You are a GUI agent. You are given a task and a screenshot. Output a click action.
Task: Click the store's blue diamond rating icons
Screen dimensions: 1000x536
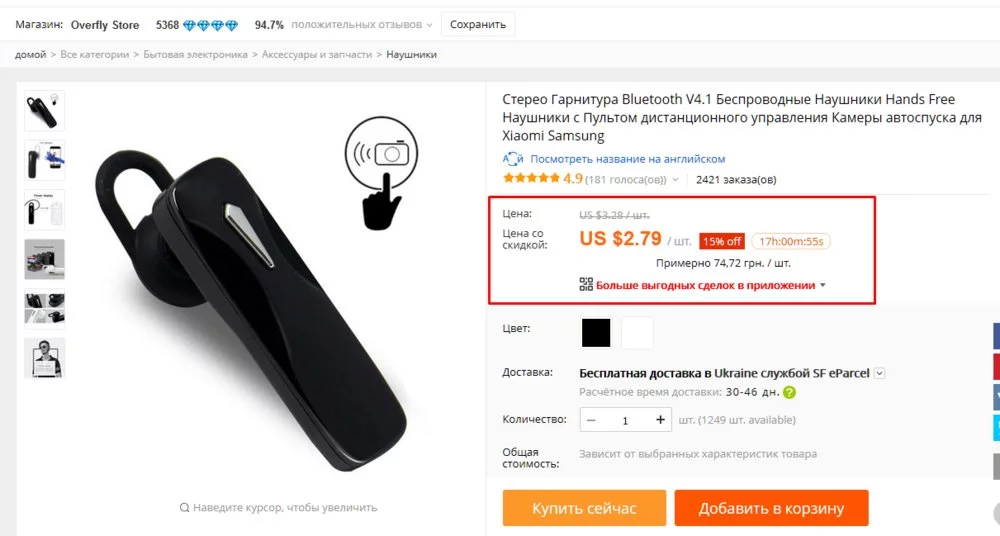click(210, 24)
